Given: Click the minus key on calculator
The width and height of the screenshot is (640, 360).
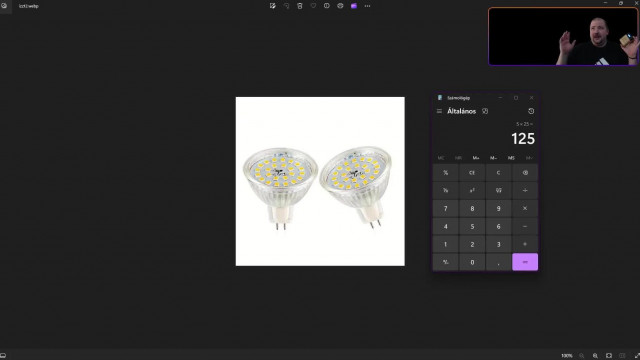Looking at the screenshot, I should pos(525,227).
